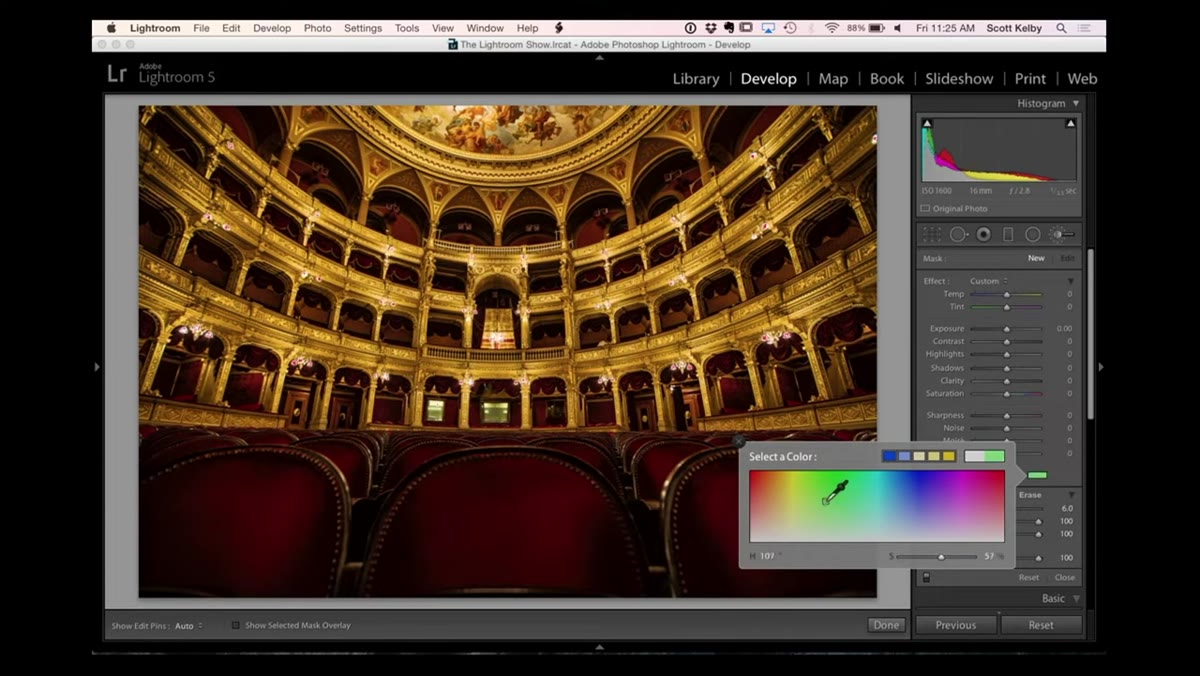The height and width of the screenshot is (676, 1200).
Task: Toggle highlight clipping indicator in histogram
Action: point(1071,124)
